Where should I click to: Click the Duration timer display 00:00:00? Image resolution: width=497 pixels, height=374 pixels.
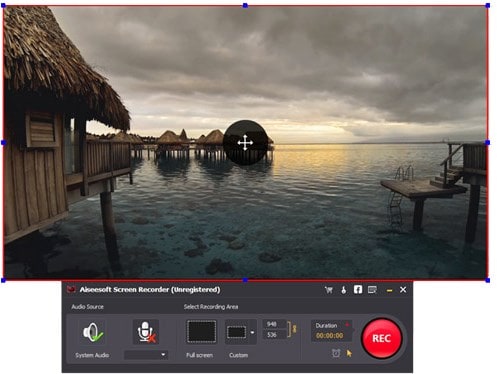pyautogui.click(x=329, y=336)
